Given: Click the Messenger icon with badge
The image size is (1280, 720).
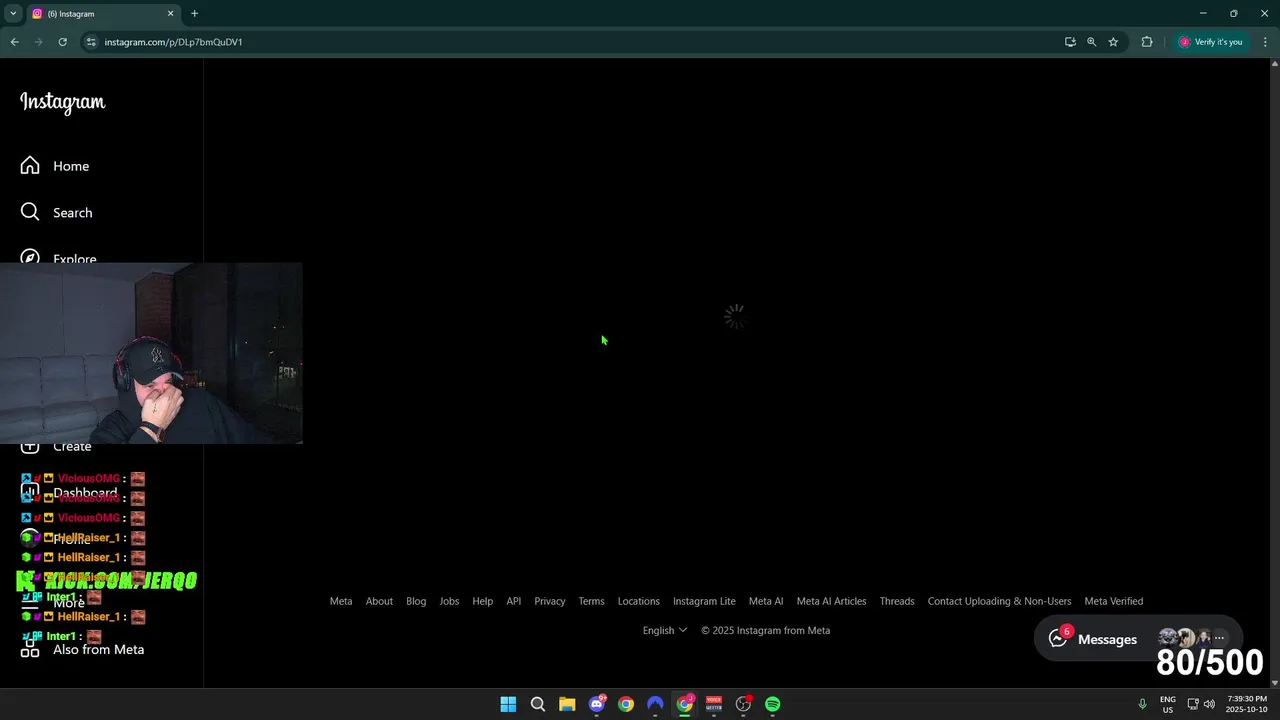Looking at the screenshot, I should [x=1059, y=638].
